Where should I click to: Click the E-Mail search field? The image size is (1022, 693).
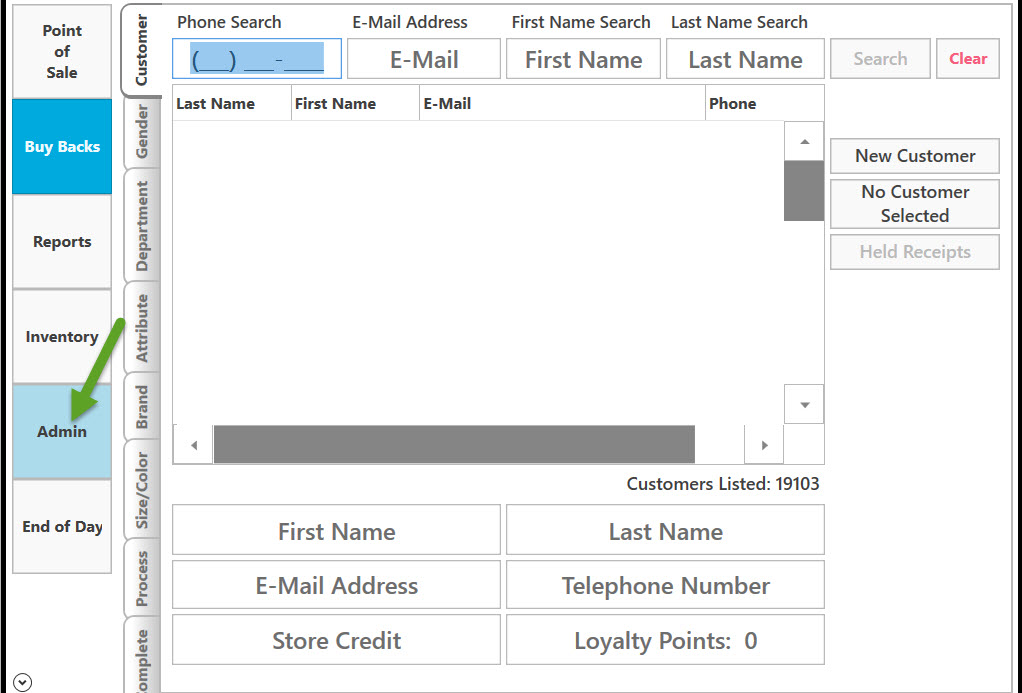point(424,59)
